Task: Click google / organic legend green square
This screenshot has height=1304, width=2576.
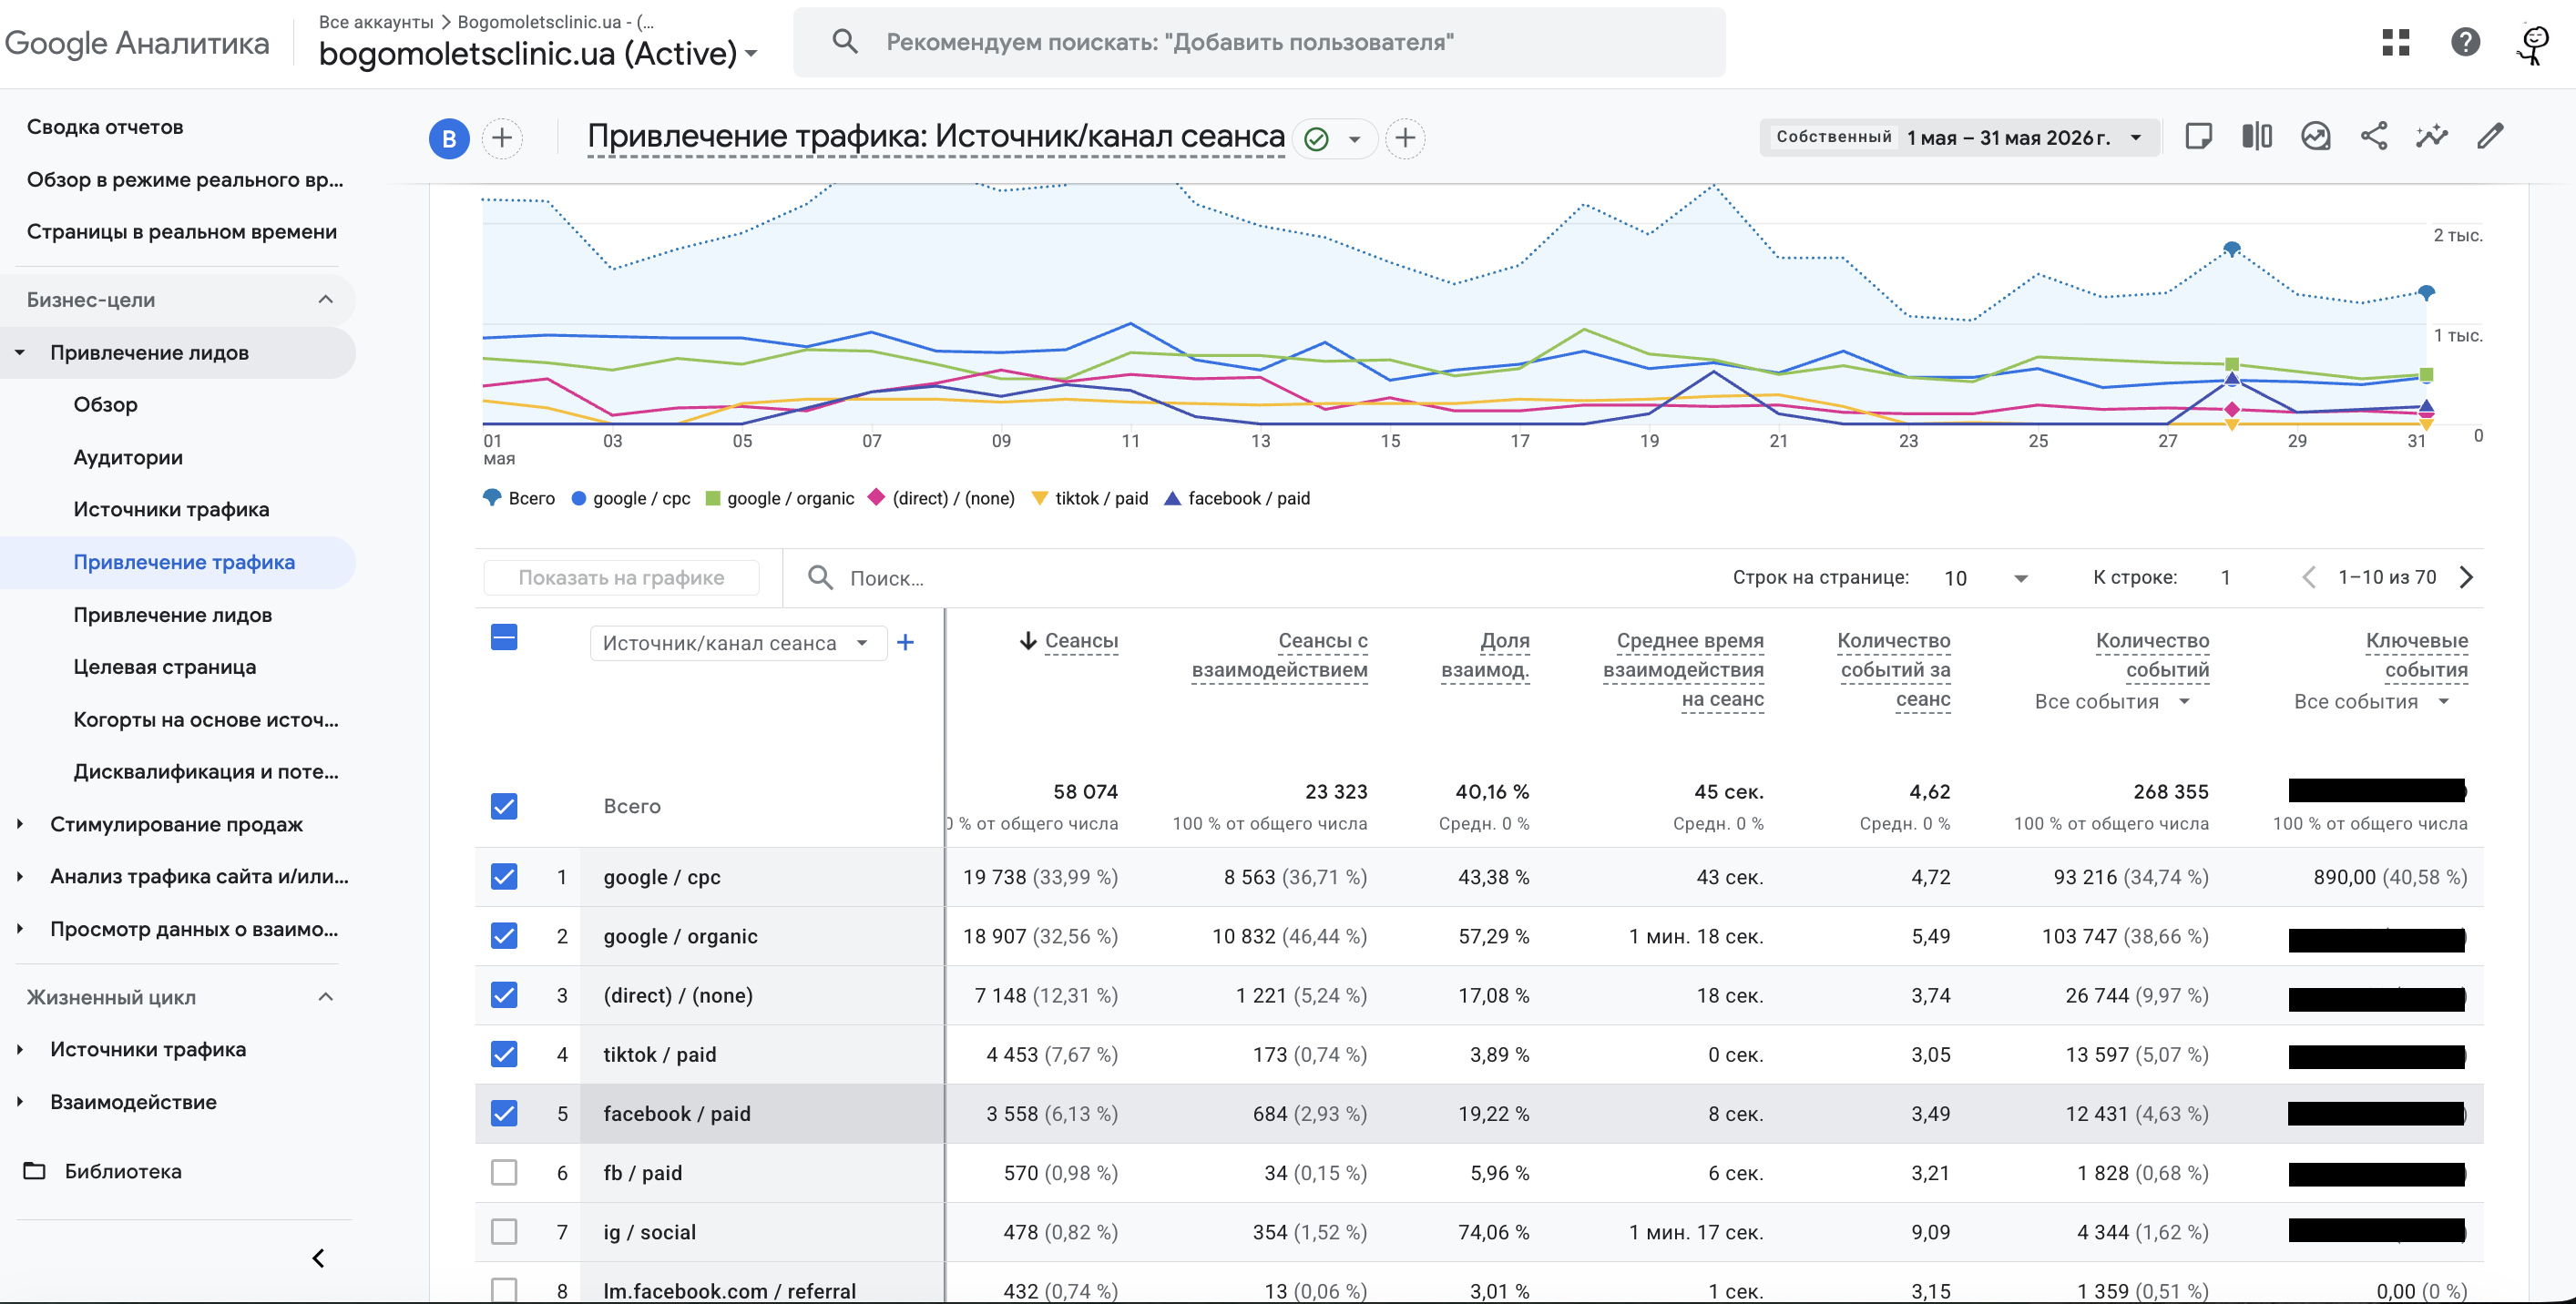Action: (x=713, y=498)
